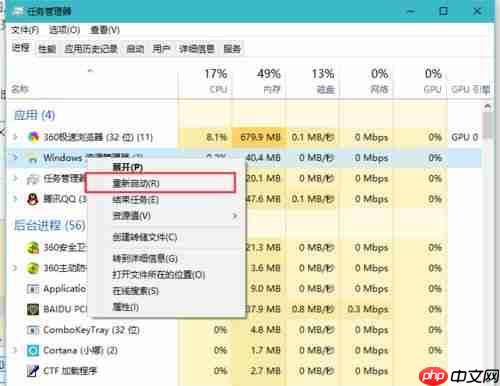The width and height of the screenshot is (500, 386).
Task: Click the process list vertical scrollbar thumb
Action: coord(487,125)
